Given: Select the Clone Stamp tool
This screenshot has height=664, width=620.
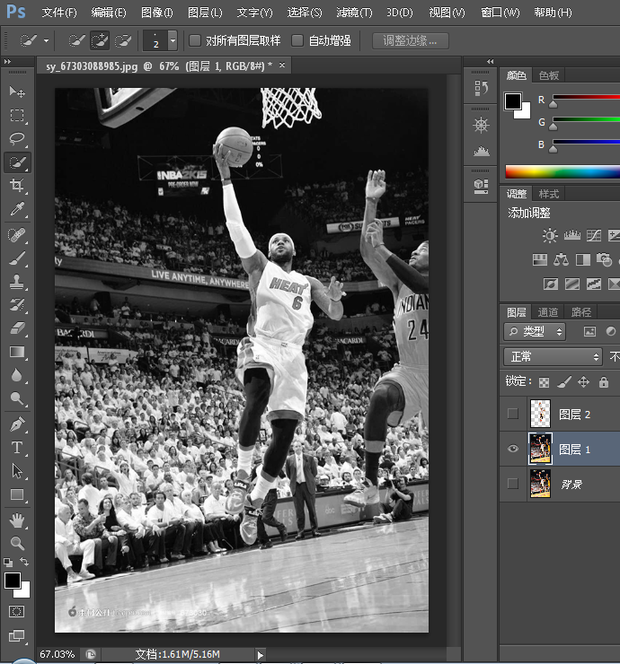Looking at the screenshot, I should coord(17,281).
